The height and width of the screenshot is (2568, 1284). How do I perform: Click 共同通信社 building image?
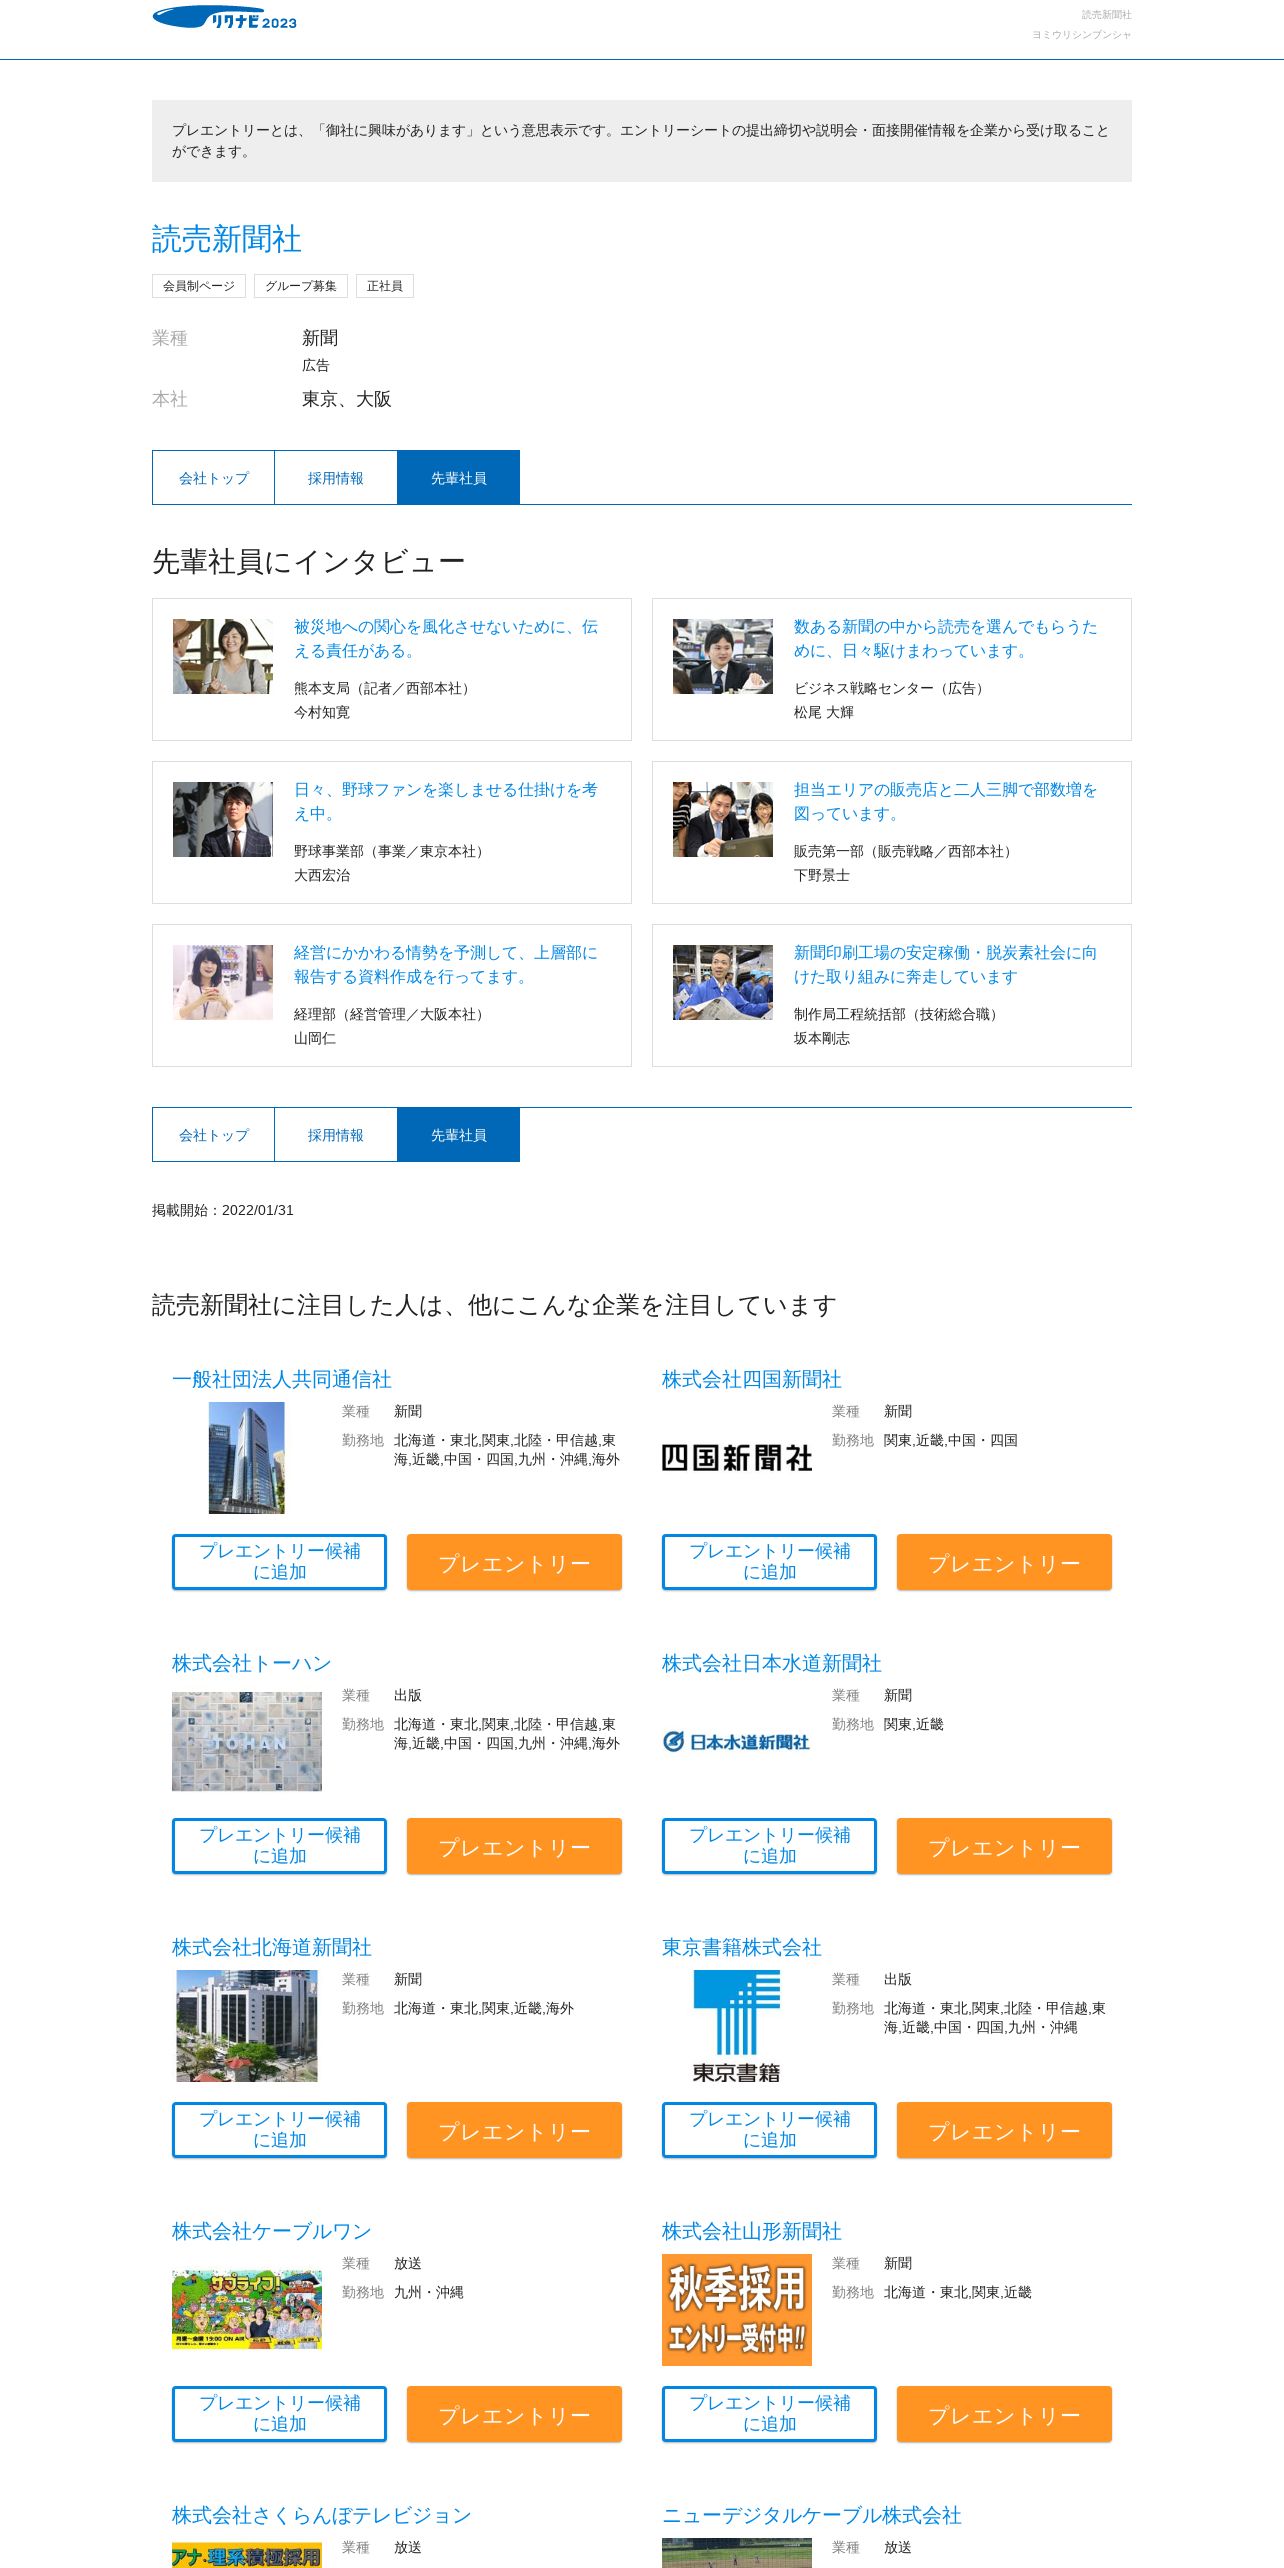[247, 1457]
